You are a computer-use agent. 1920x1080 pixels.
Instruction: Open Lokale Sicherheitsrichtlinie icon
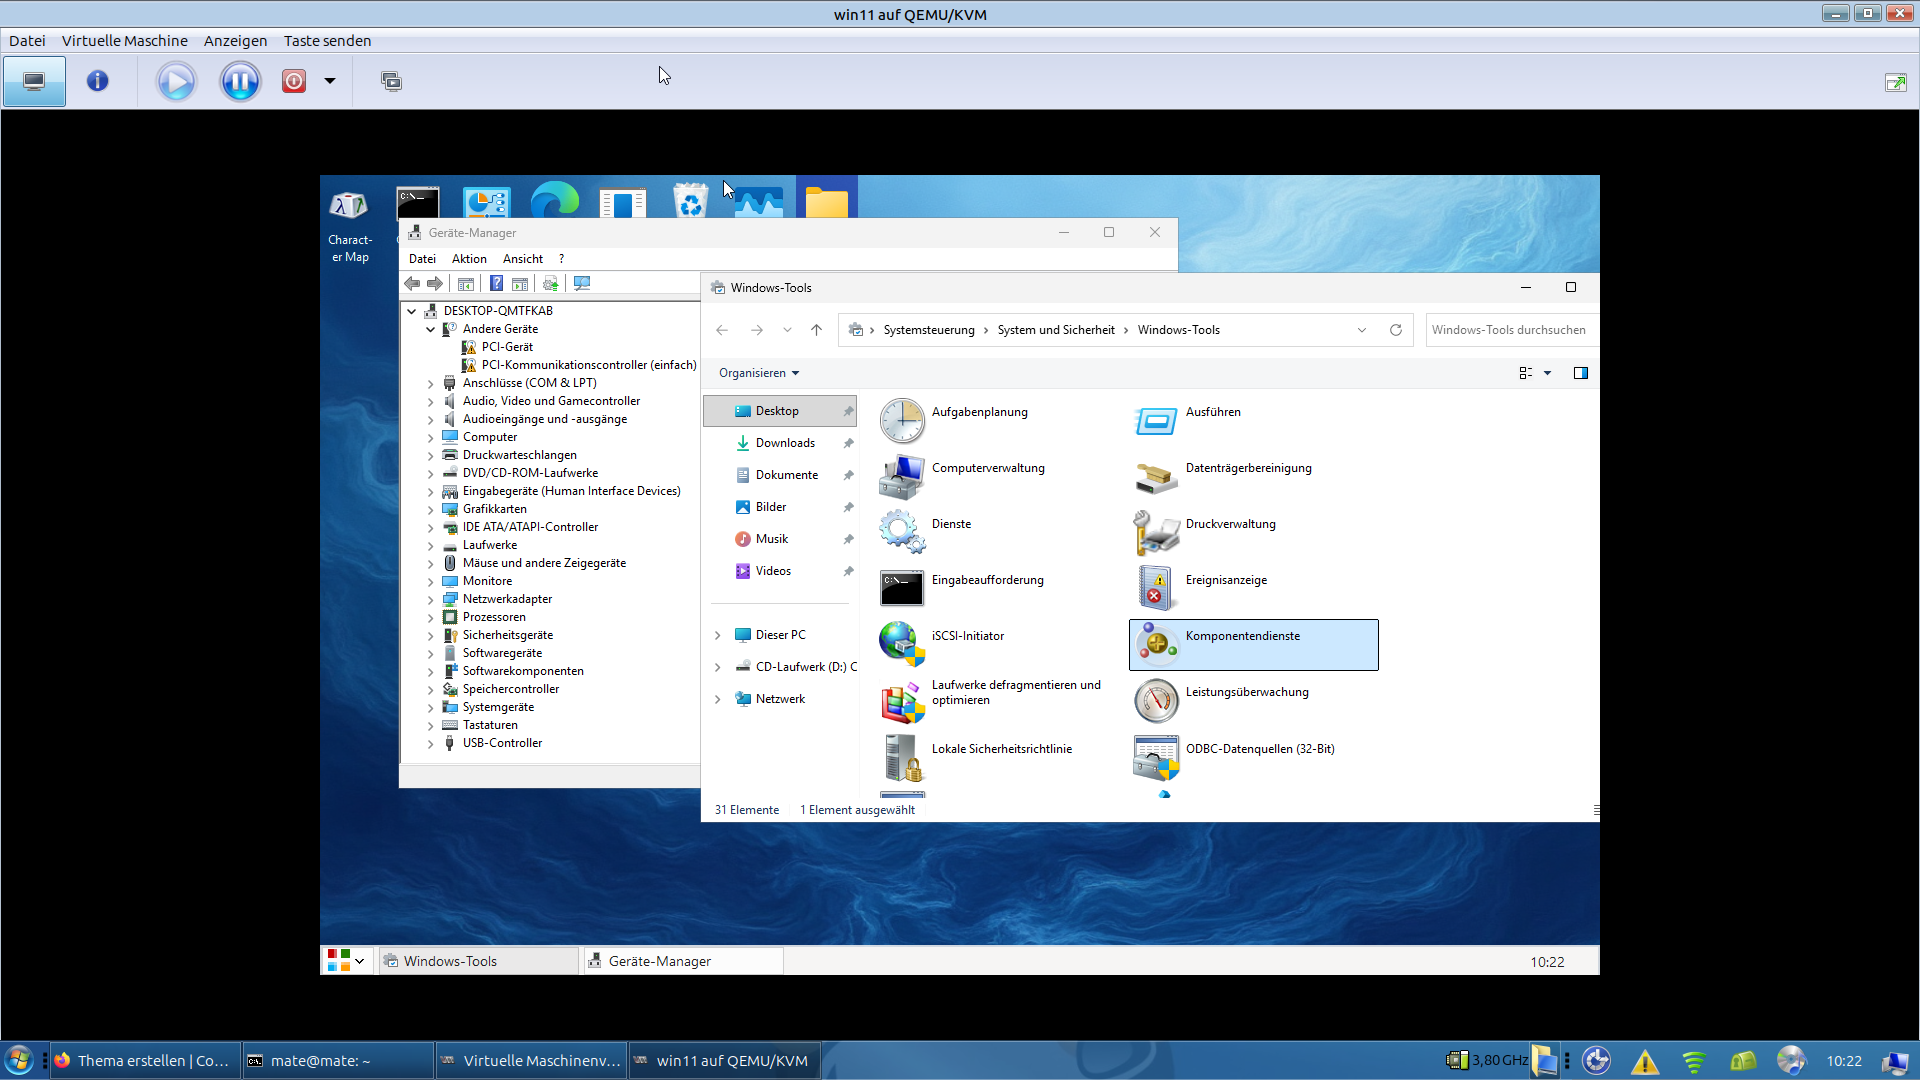902,758
